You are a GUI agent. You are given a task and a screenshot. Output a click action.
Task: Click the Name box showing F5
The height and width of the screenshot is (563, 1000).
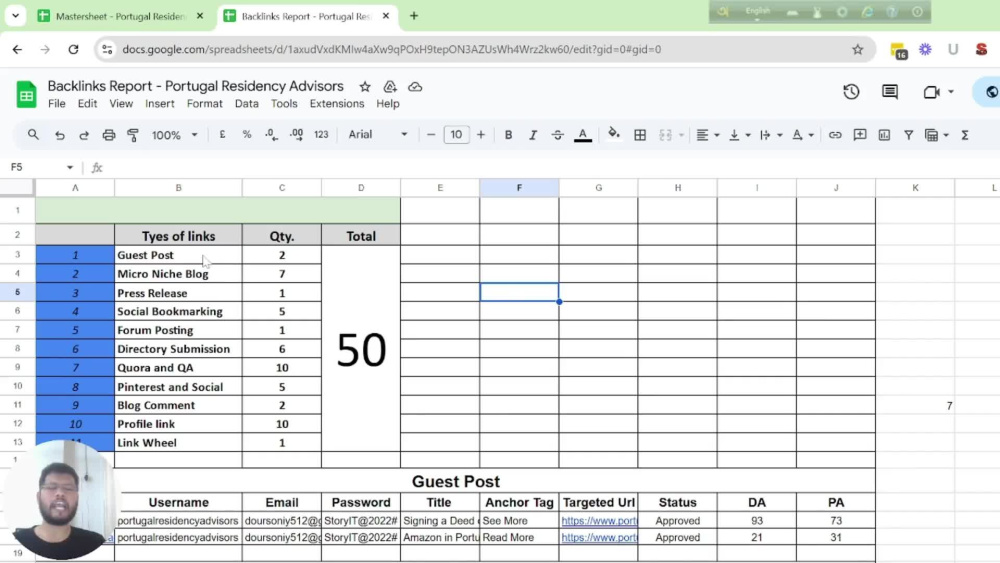[41, 167]
